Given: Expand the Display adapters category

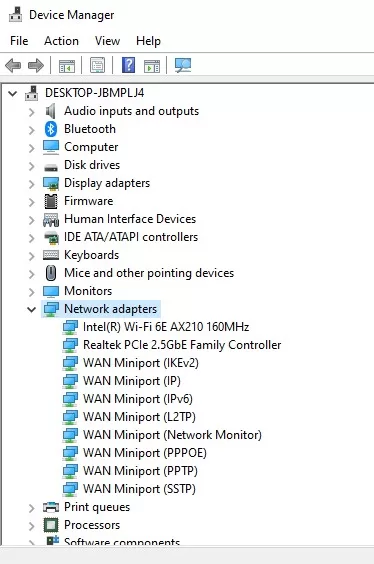Looking at the screenshot, I should point(32,184).
